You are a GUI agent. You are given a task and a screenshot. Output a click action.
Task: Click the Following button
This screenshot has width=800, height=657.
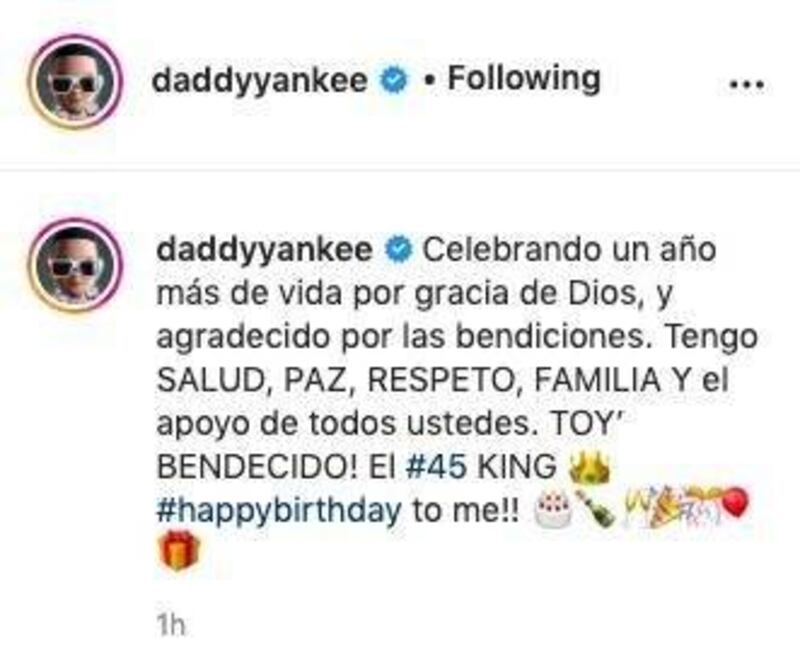523,79
